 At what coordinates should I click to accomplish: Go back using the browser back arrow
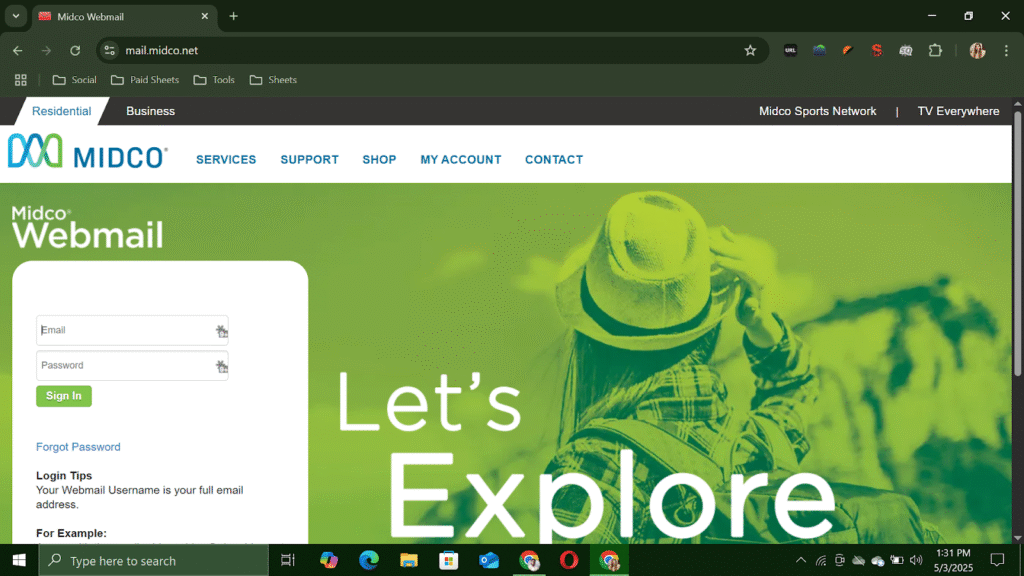[18, 50]
